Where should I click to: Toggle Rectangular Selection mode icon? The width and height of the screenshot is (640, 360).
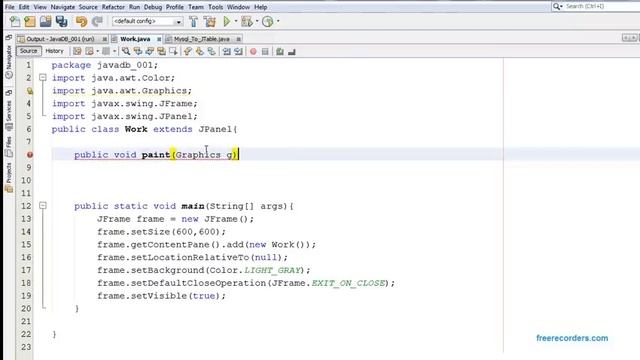pos(173,51)
